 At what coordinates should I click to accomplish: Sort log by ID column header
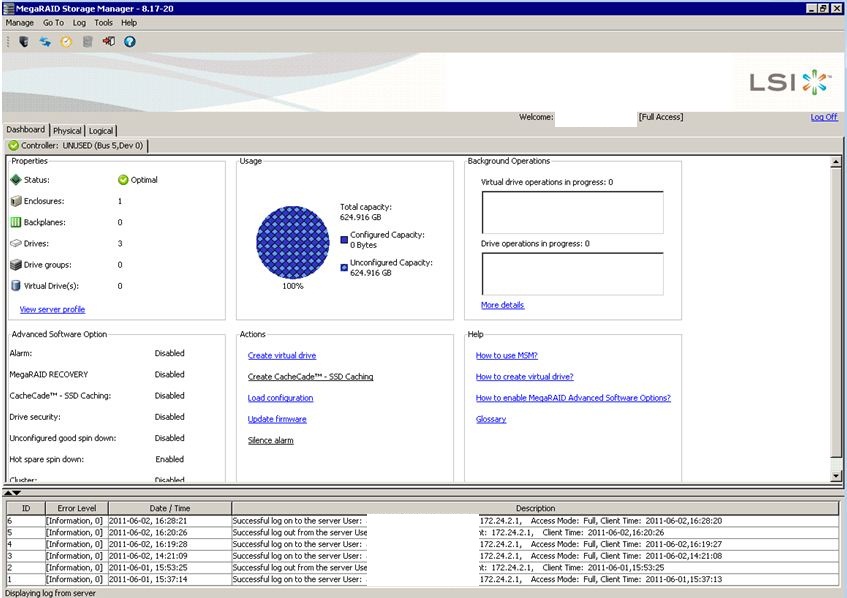coord(25,508)
